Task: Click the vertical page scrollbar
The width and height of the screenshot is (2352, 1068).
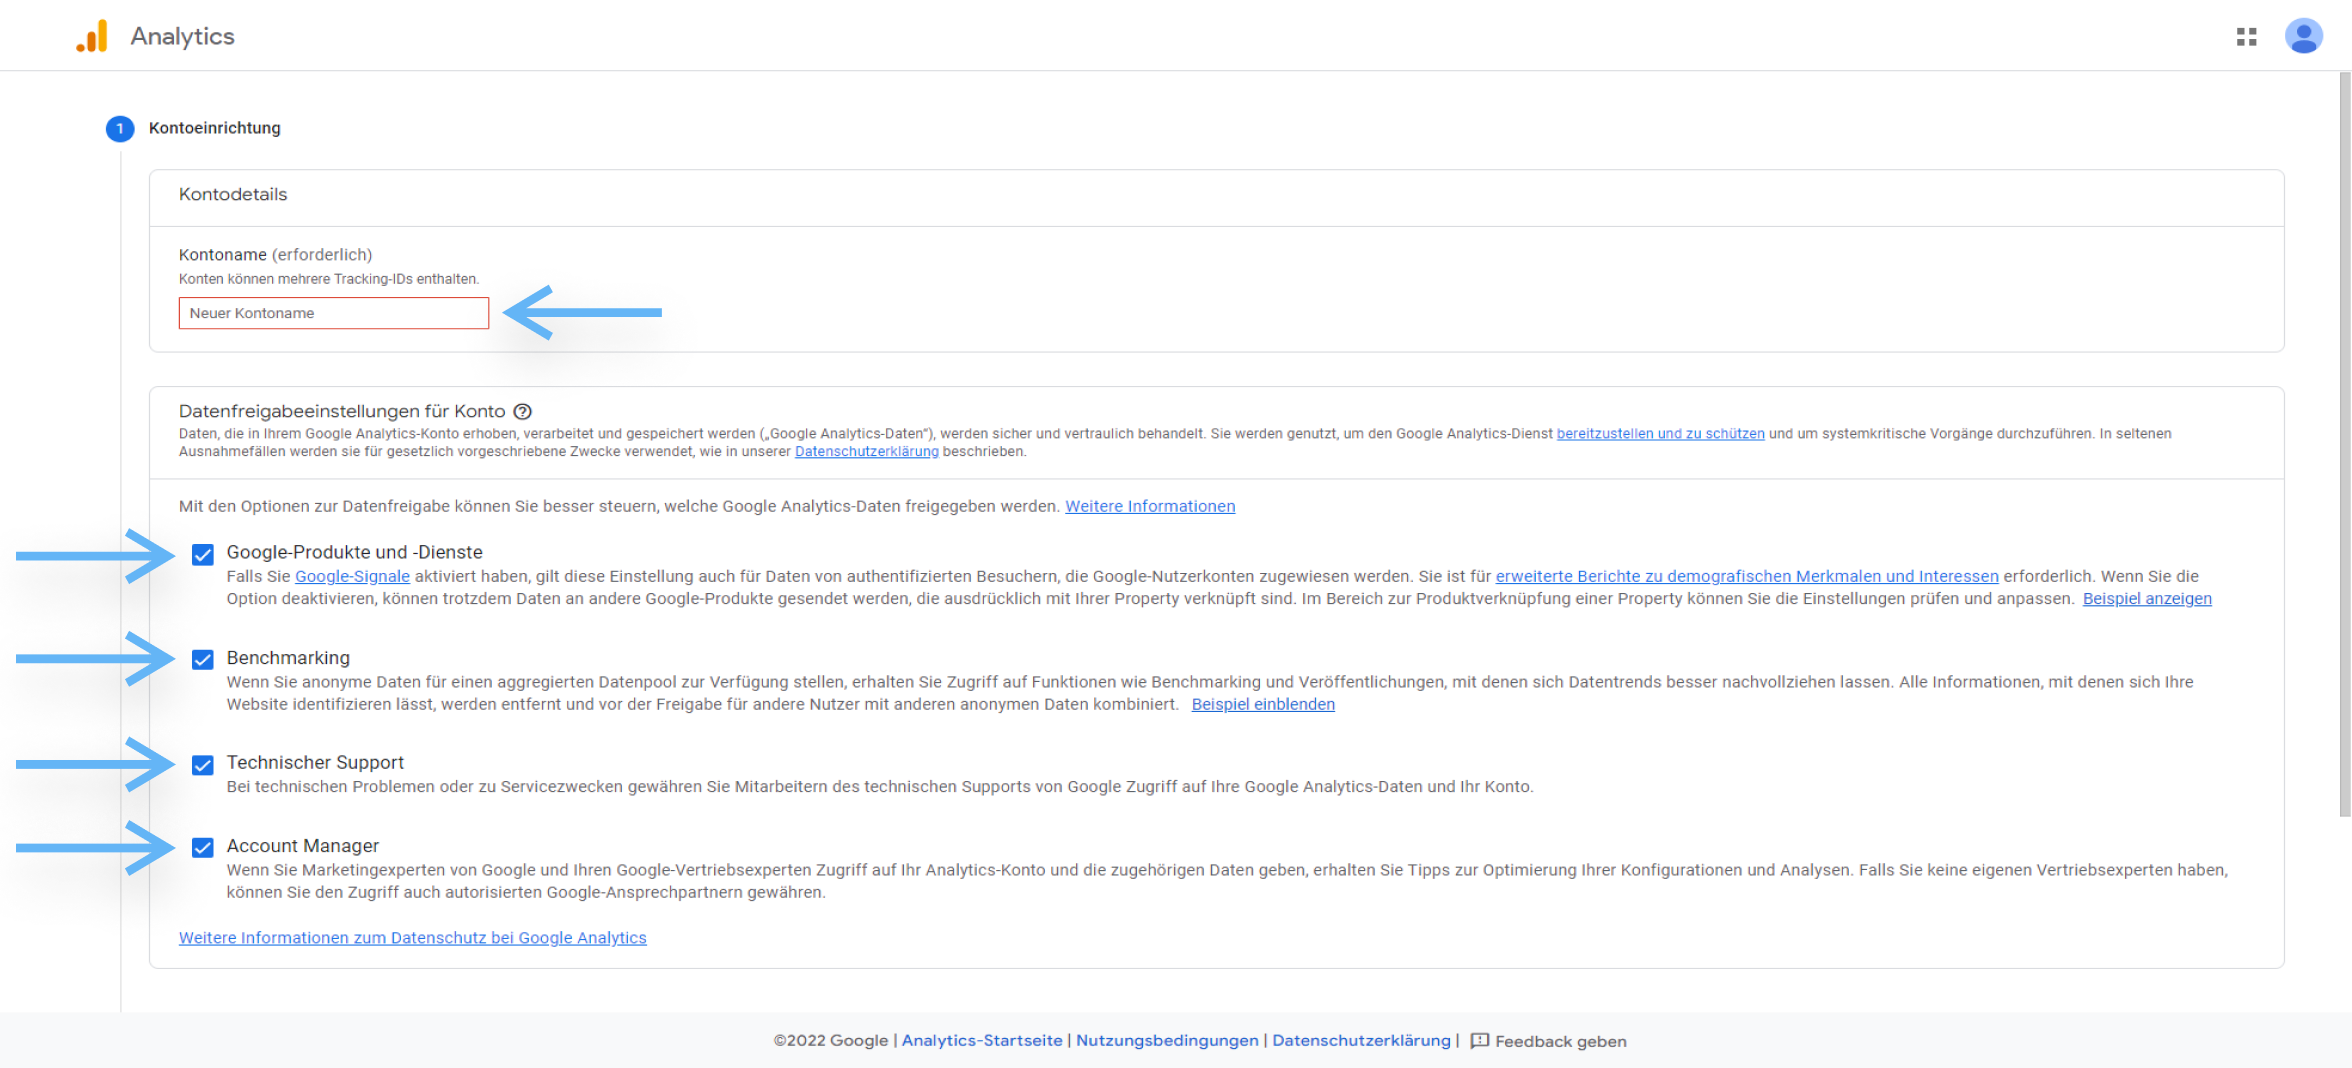Action: (2344, 445)
